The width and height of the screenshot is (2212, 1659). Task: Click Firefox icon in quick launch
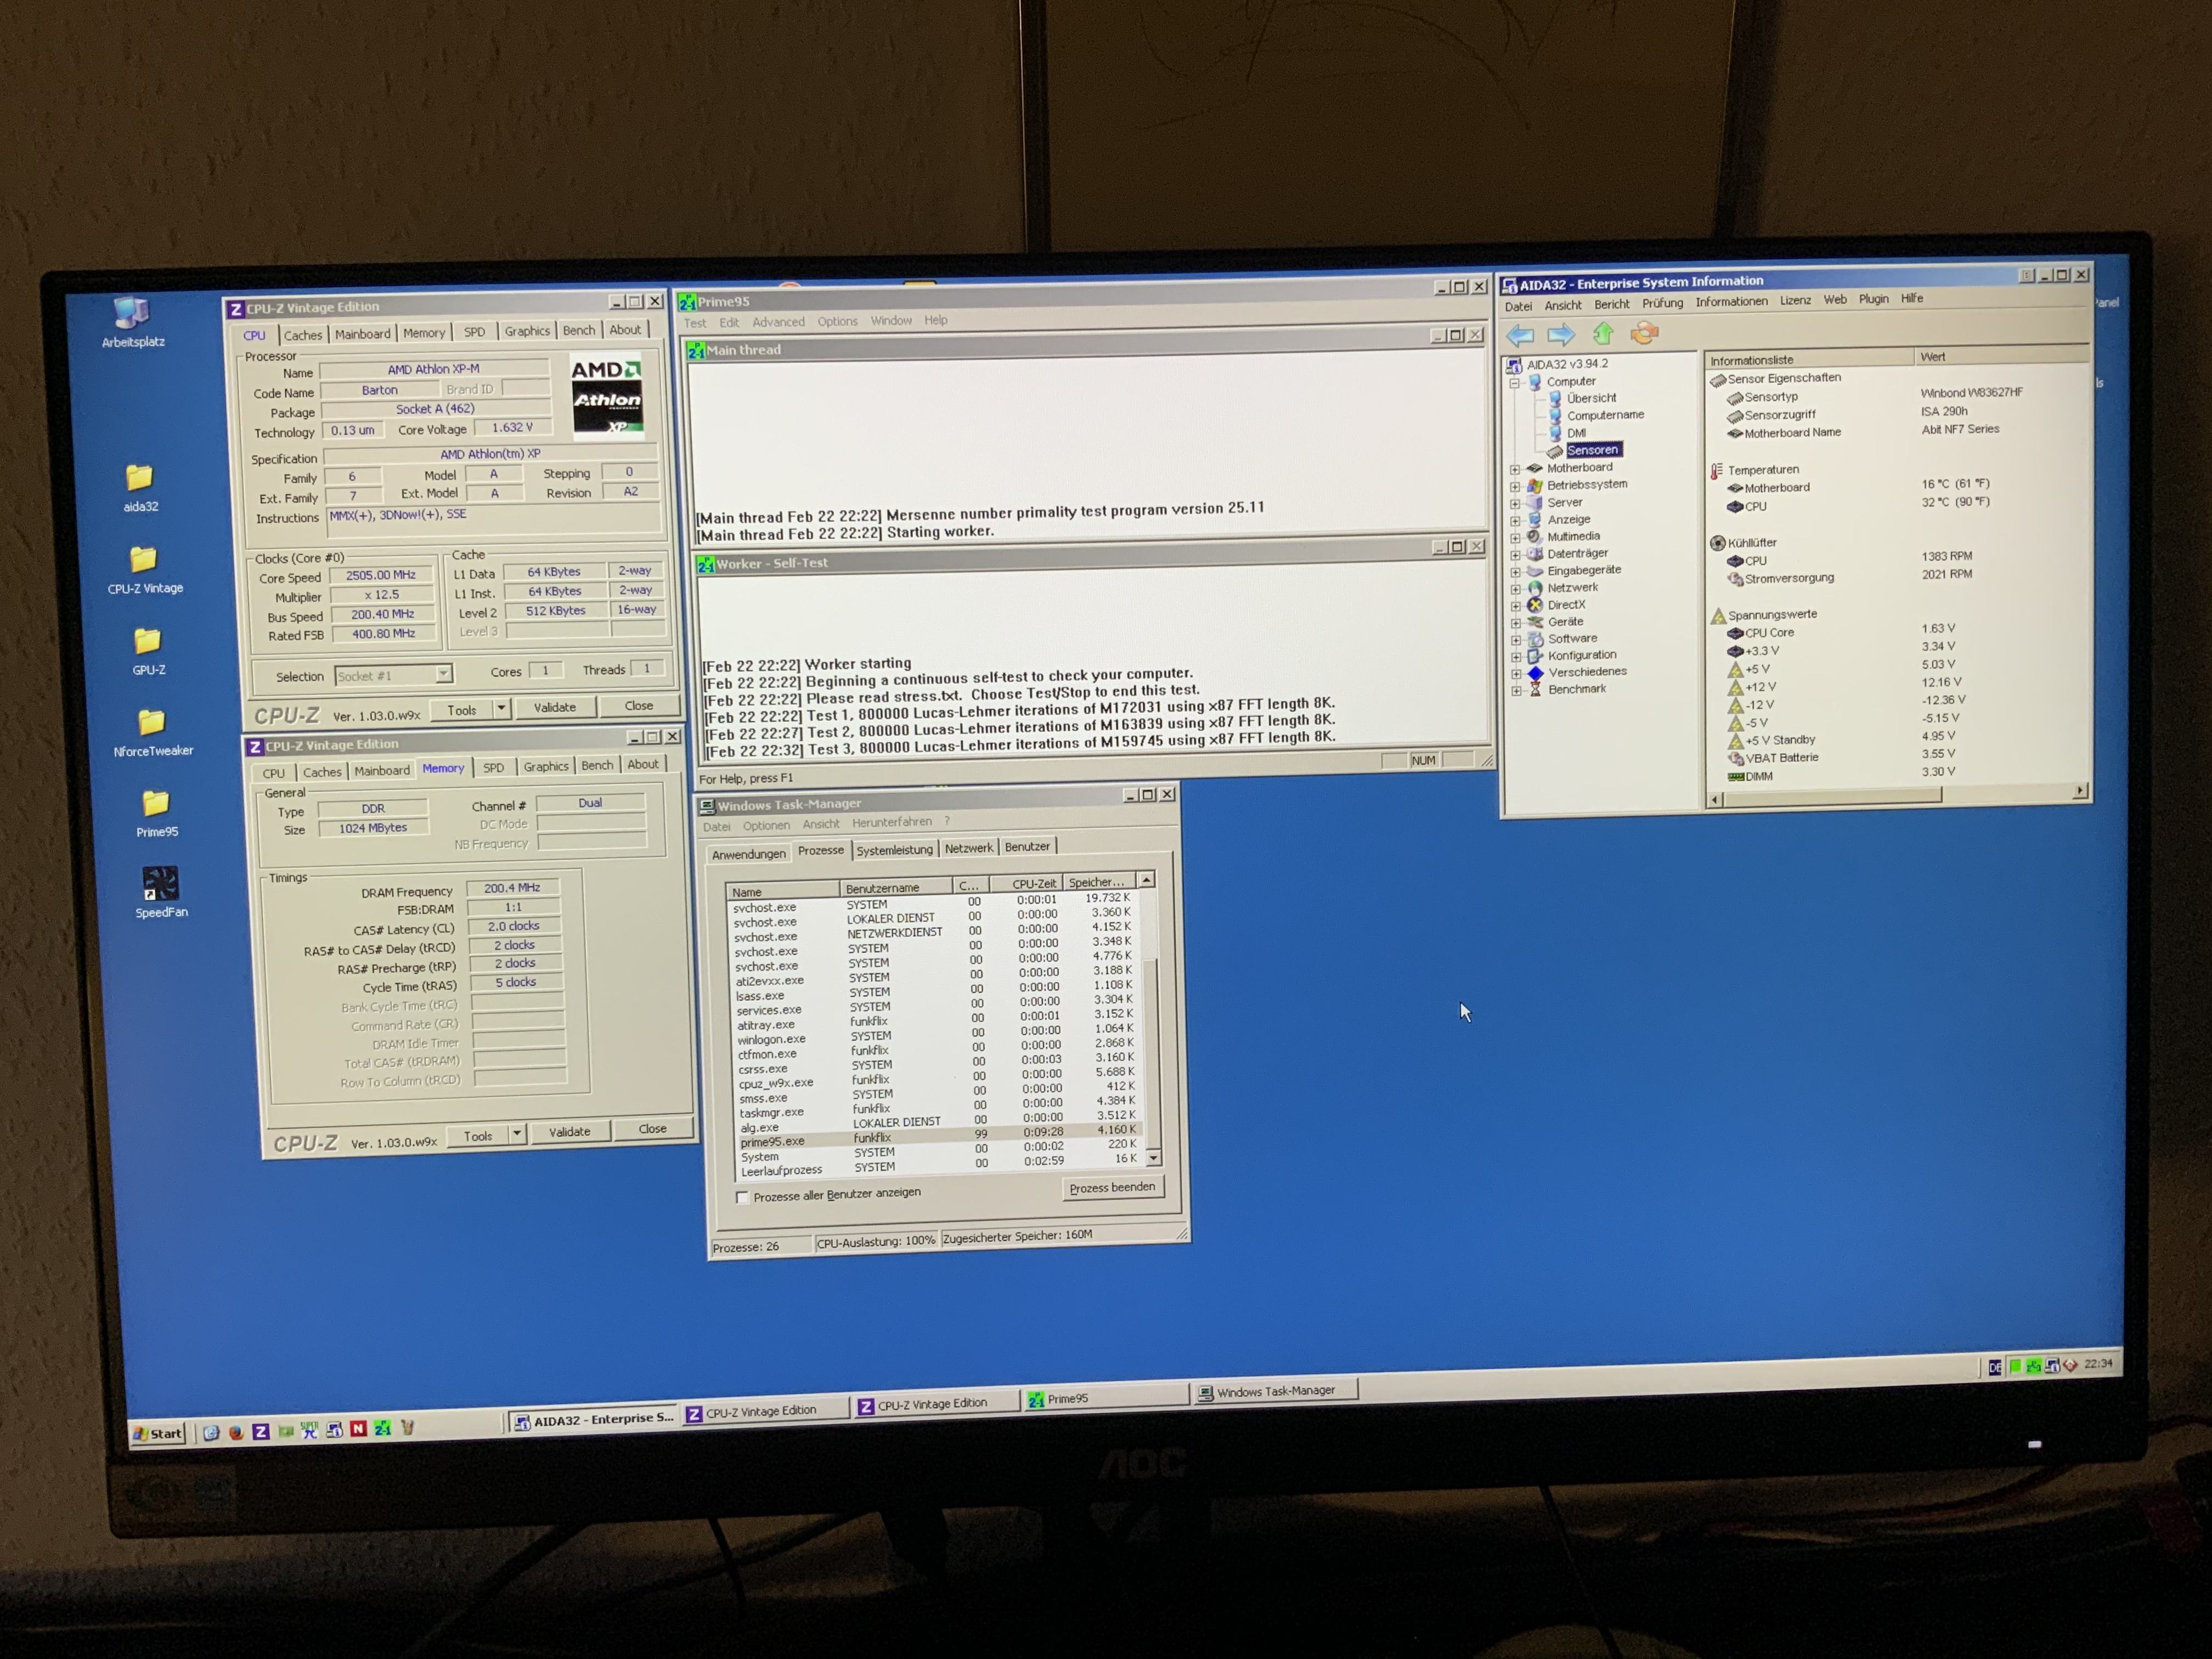pyautogui.click(x=236, y=1432)
